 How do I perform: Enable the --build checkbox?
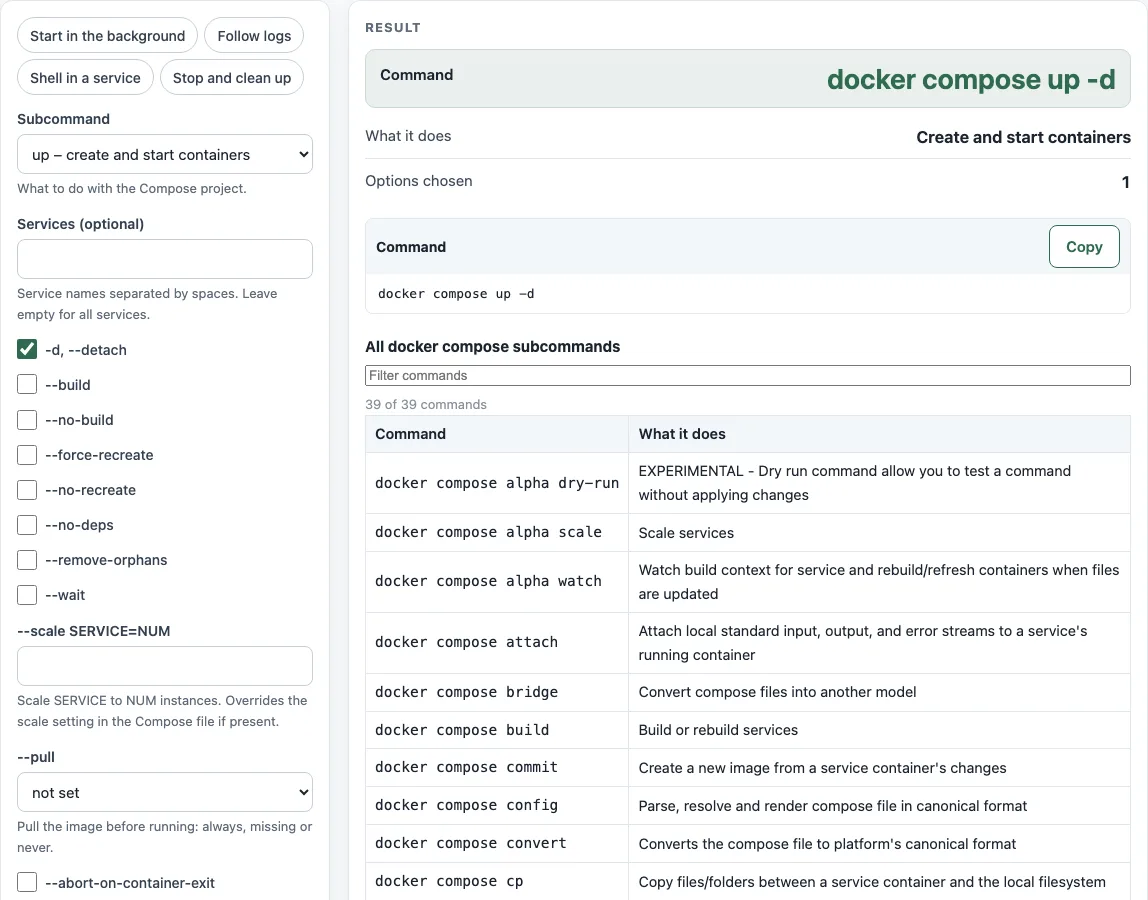pos(27,384)
